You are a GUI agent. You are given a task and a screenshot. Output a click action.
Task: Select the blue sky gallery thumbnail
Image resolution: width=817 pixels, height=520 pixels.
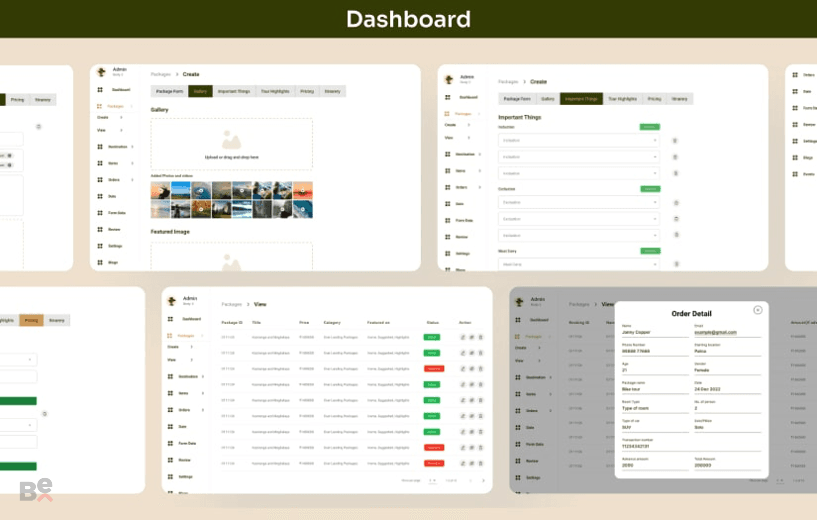tap(181, 190)
